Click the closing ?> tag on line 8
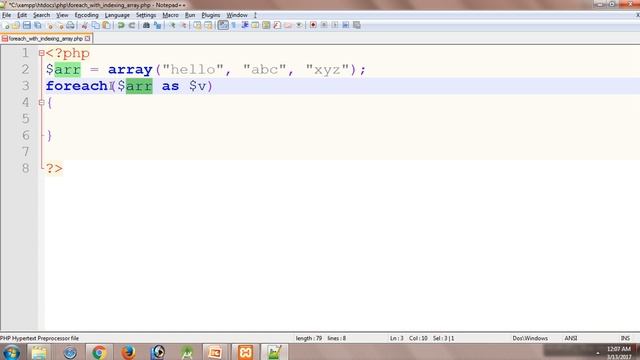This screenshot has width=640, height=360. 54,169
